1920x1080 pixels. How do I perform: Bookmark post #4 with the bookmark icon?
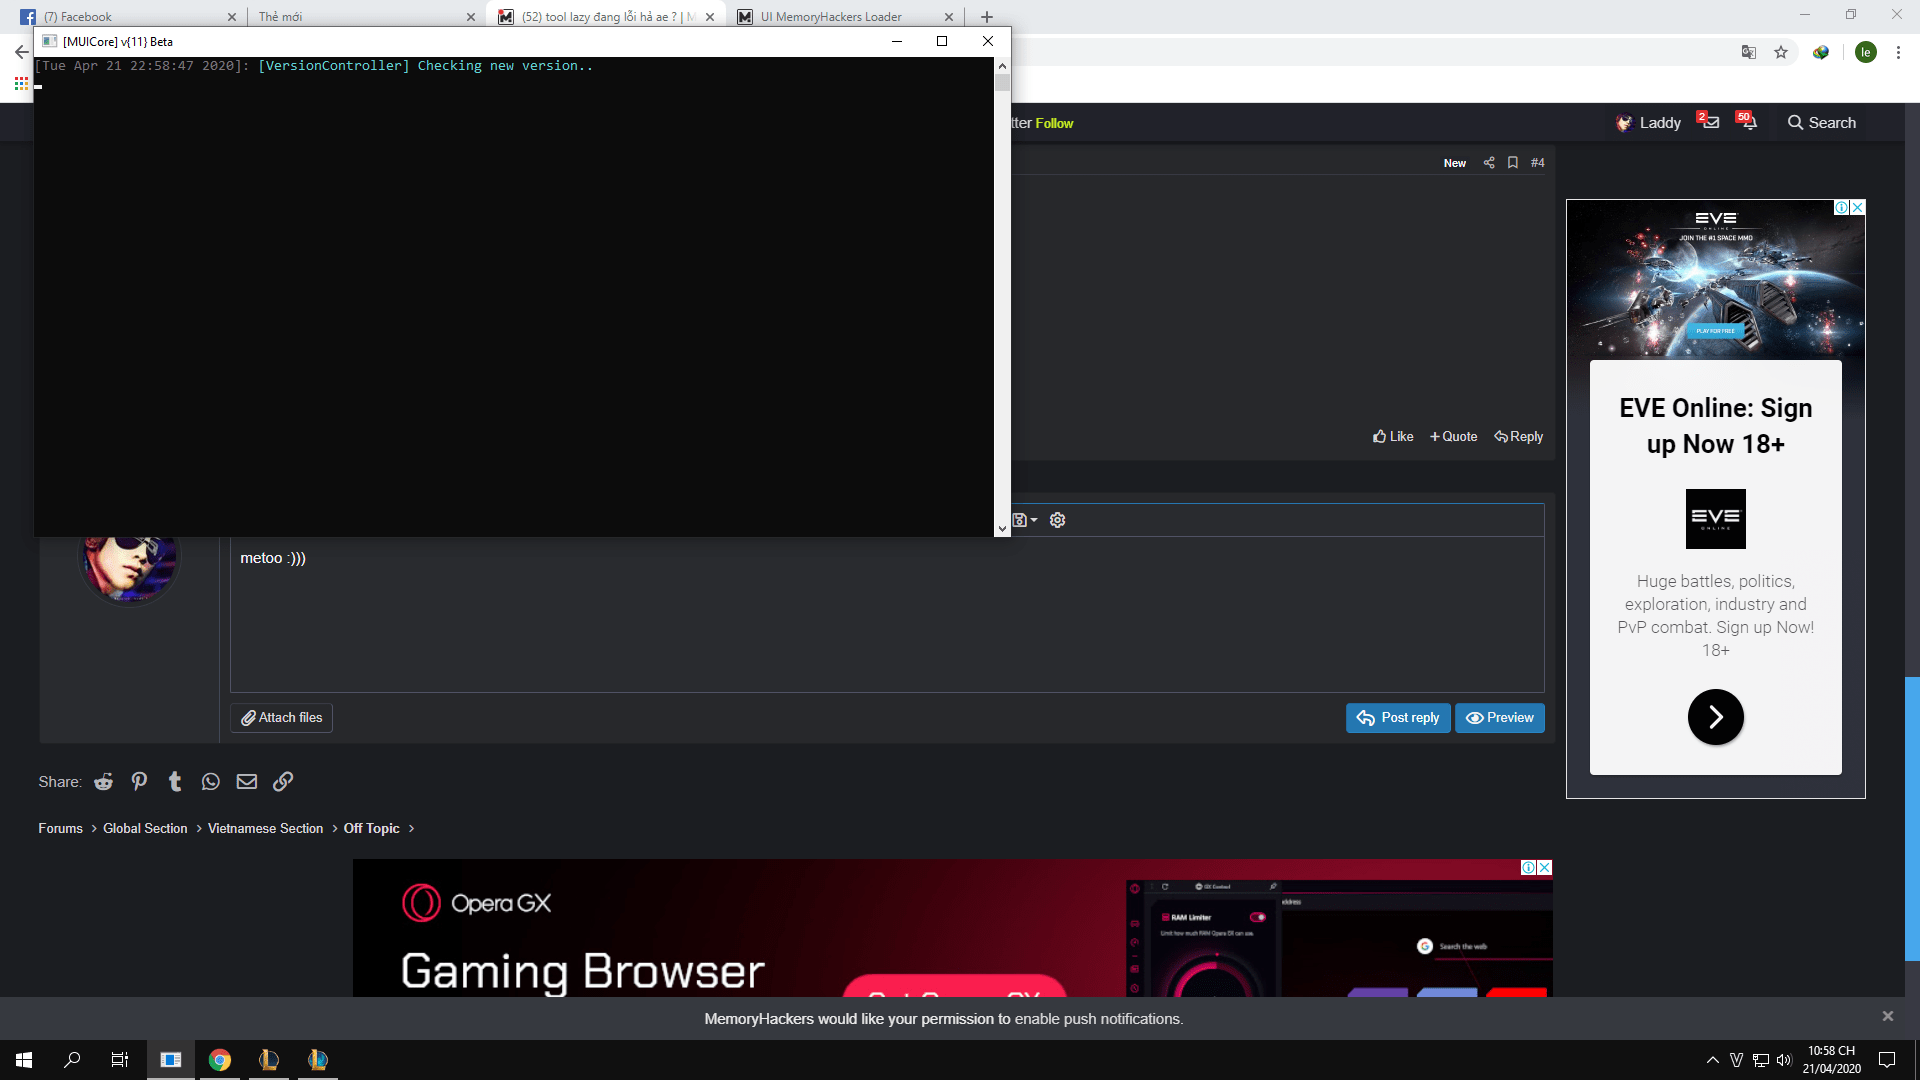(x=1513, y=162)
